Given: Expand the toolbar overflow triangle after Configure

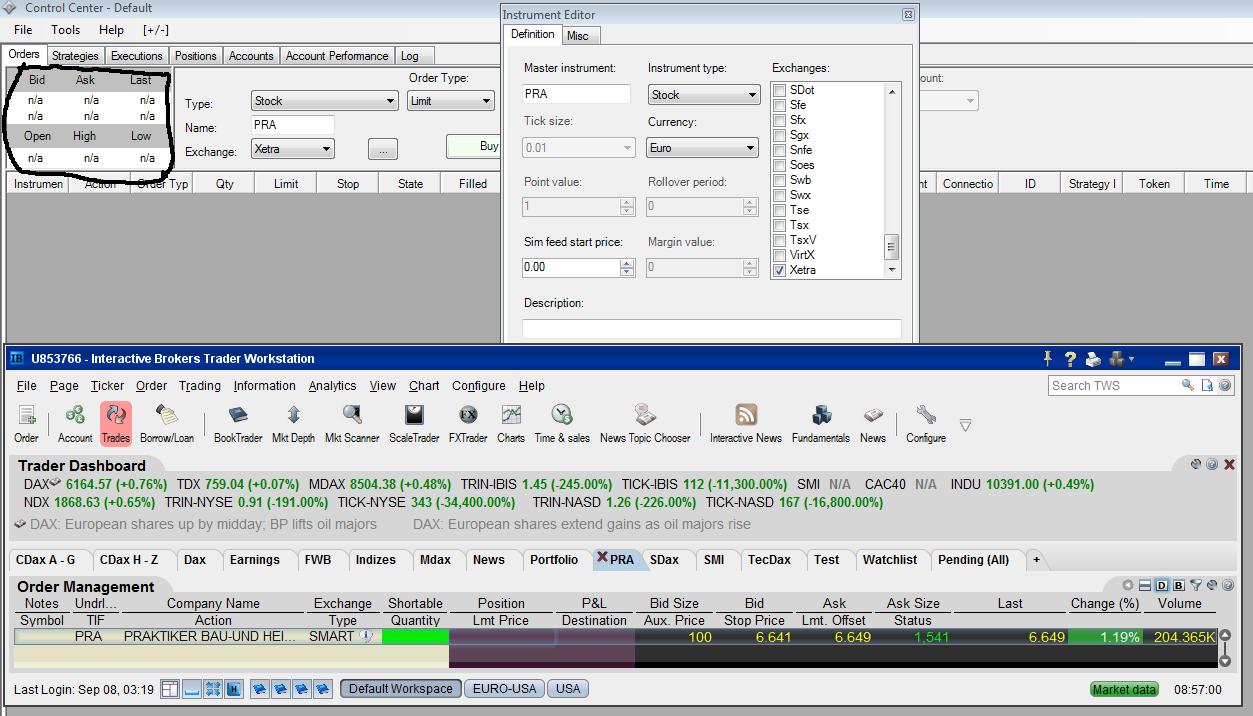Looking at the screenshot, I should tap(965, 426).
